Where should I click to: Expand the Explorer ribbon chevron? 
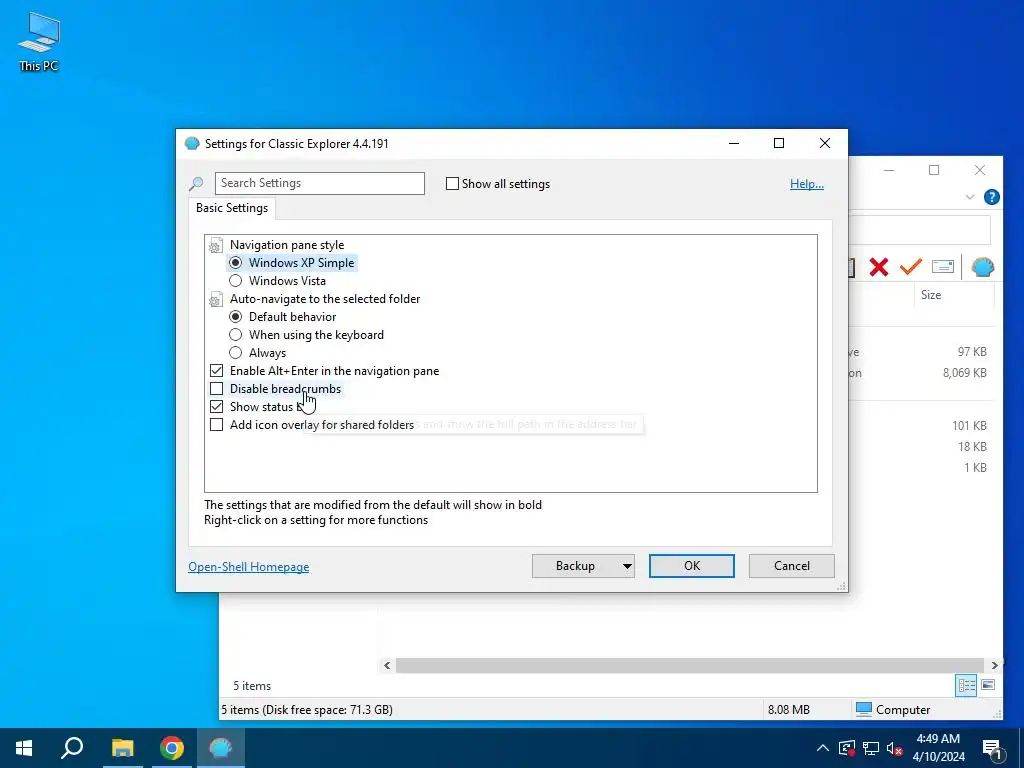970,197
